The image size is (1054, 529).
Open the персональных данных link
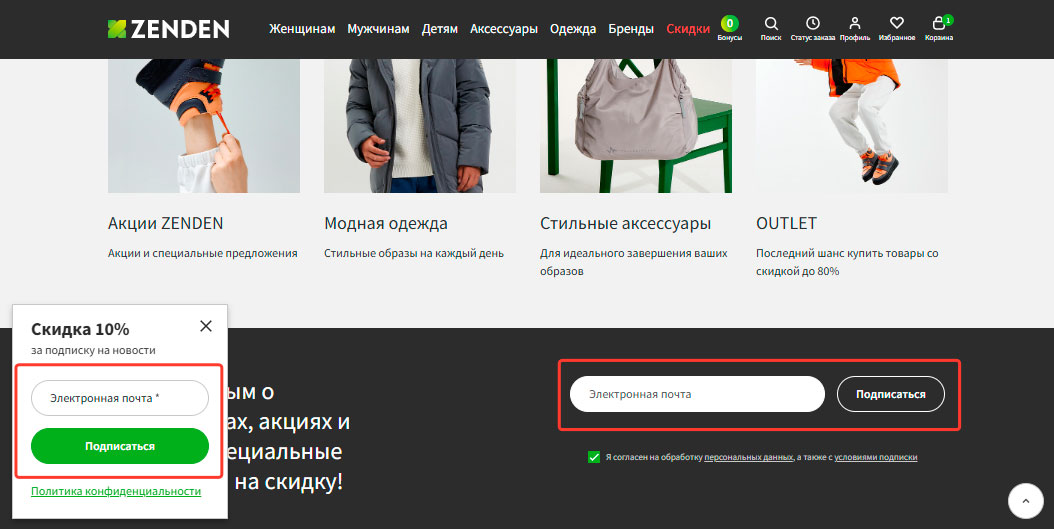748,457
